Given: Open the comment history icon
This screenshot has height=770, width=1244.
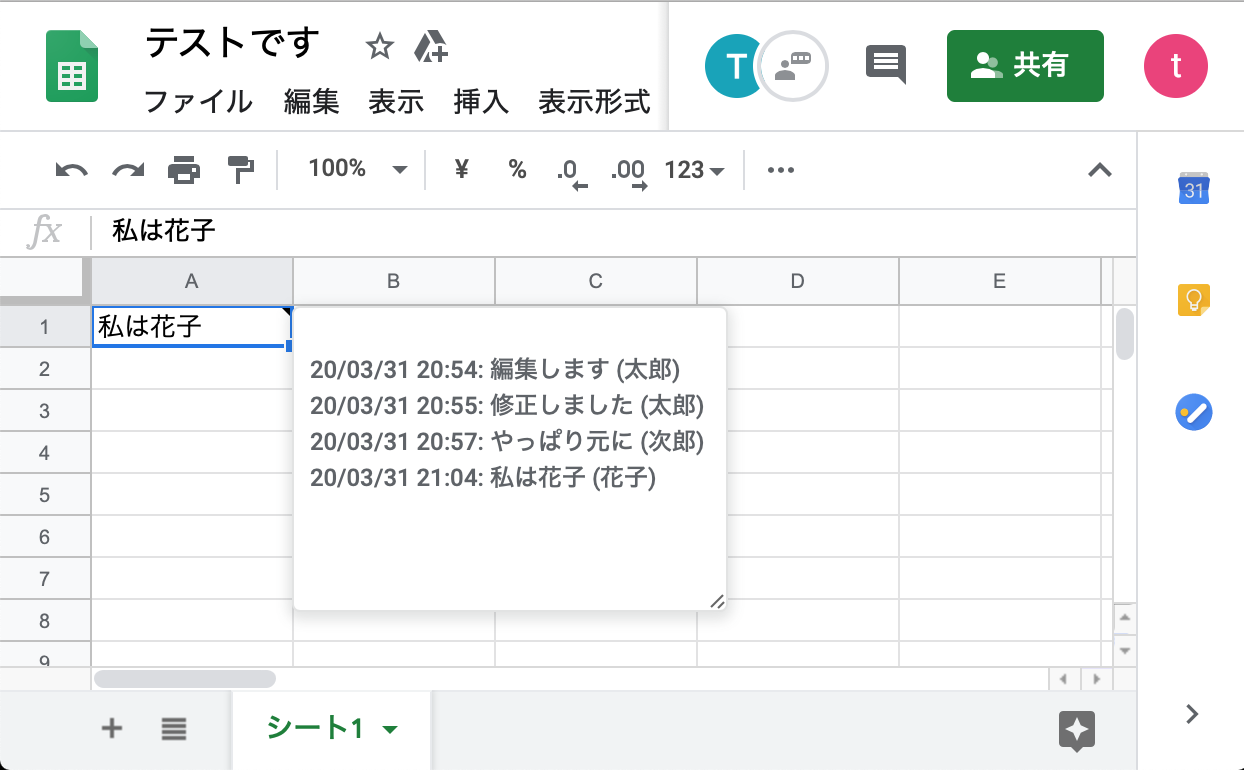Looking at the screenshot, I should 884,64.
